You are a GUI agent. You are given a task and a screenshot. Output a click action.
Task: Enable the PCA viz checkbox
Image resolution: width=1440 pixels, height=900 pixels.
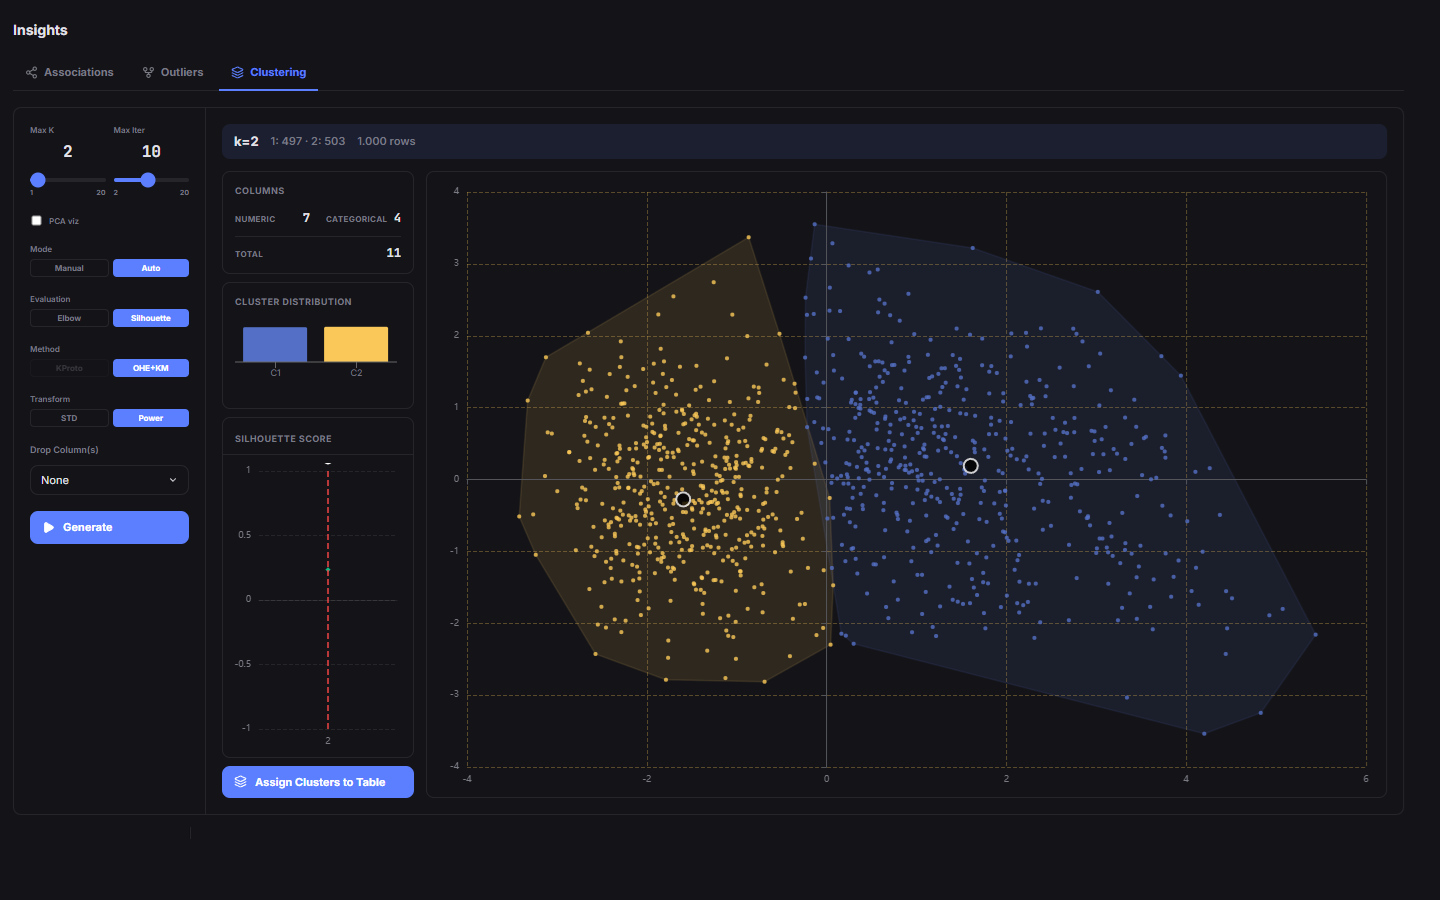(36, 221)
